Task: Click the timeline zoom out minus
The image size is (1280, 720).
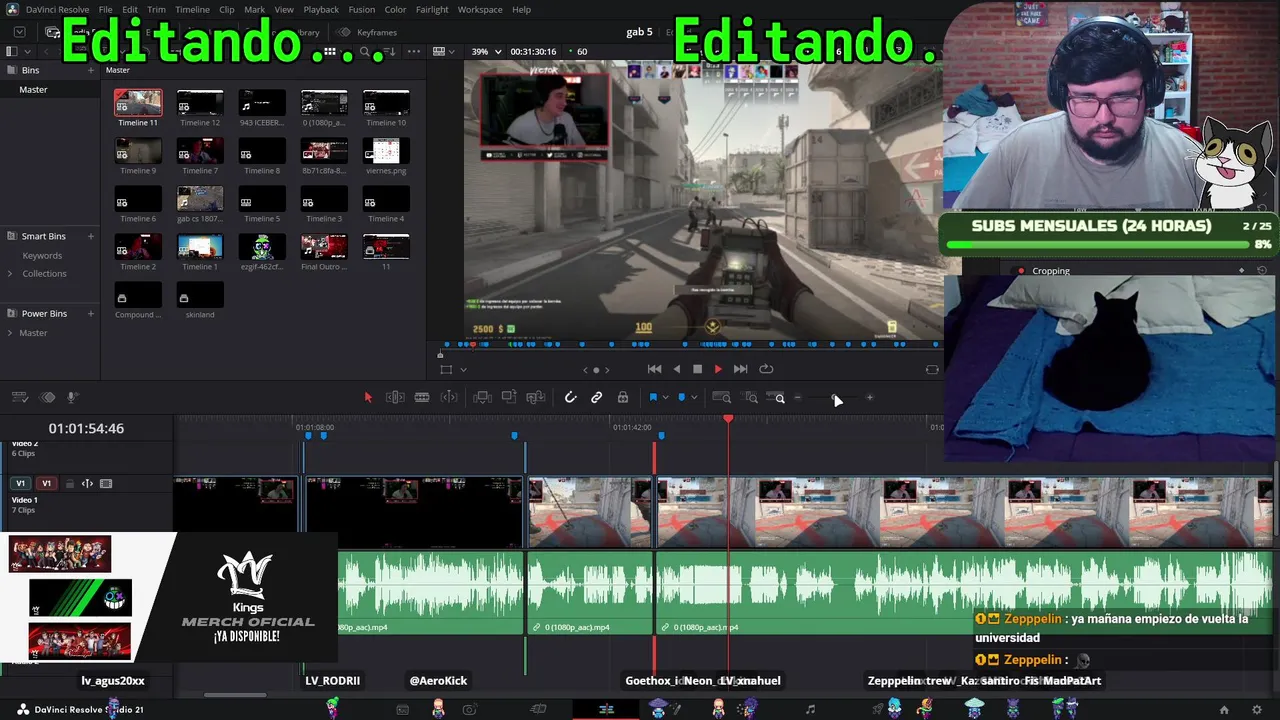Action: [x=797, y=398]
